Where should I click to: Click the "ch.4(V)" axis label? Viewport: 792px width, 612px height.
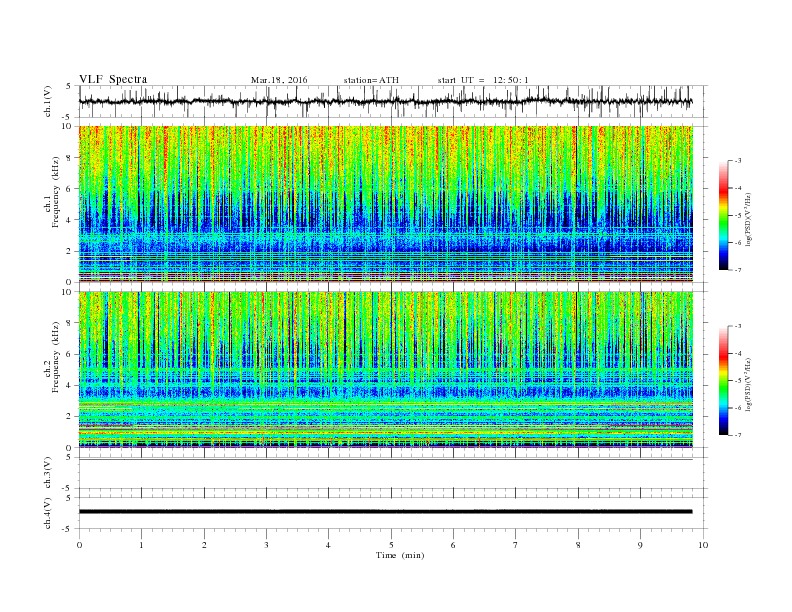pyautogui.click(x=47, y=514)
